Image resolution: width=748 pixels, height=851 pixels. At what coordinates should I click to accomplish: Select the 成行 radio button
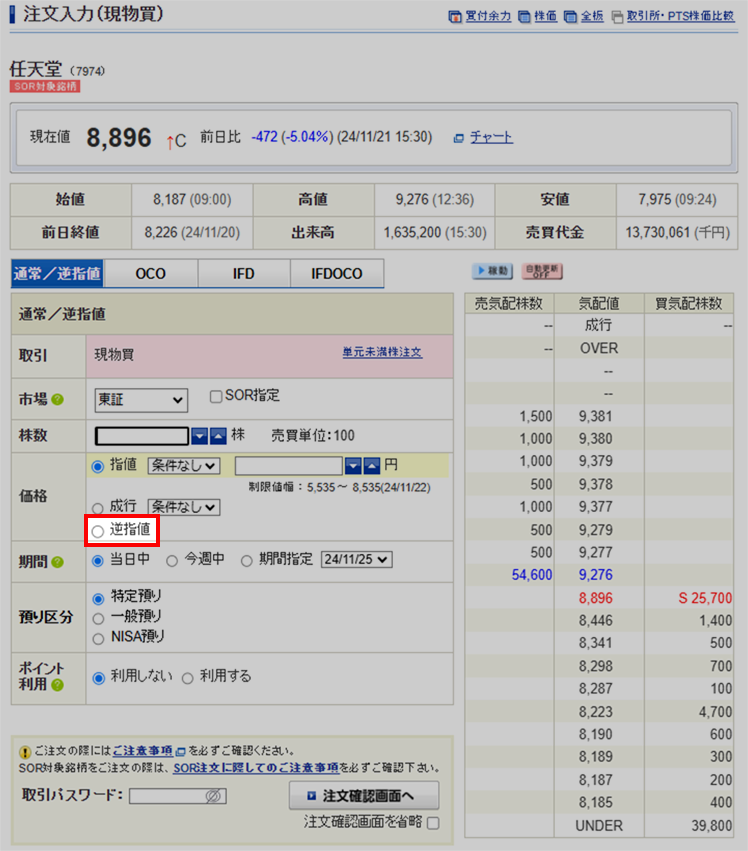(98, 508)
